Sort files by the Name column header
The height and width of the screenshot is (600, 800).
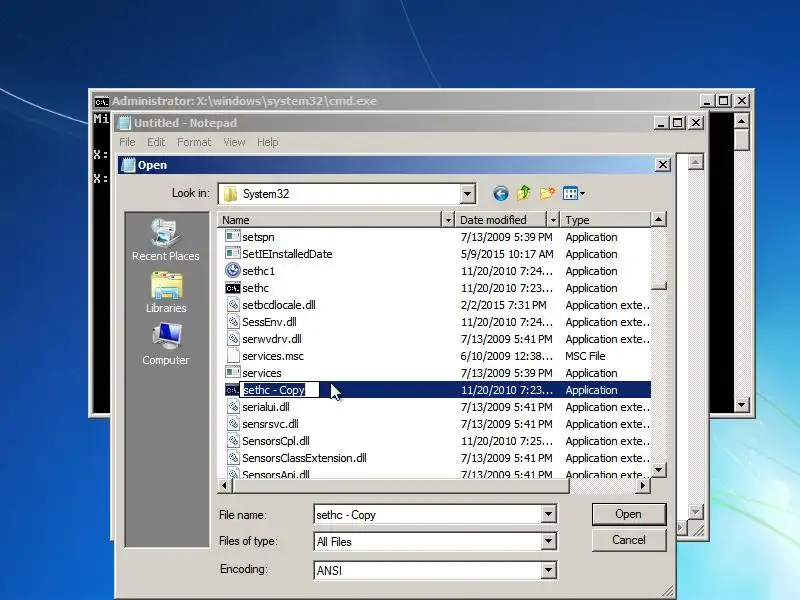click(x=330, y=220)
